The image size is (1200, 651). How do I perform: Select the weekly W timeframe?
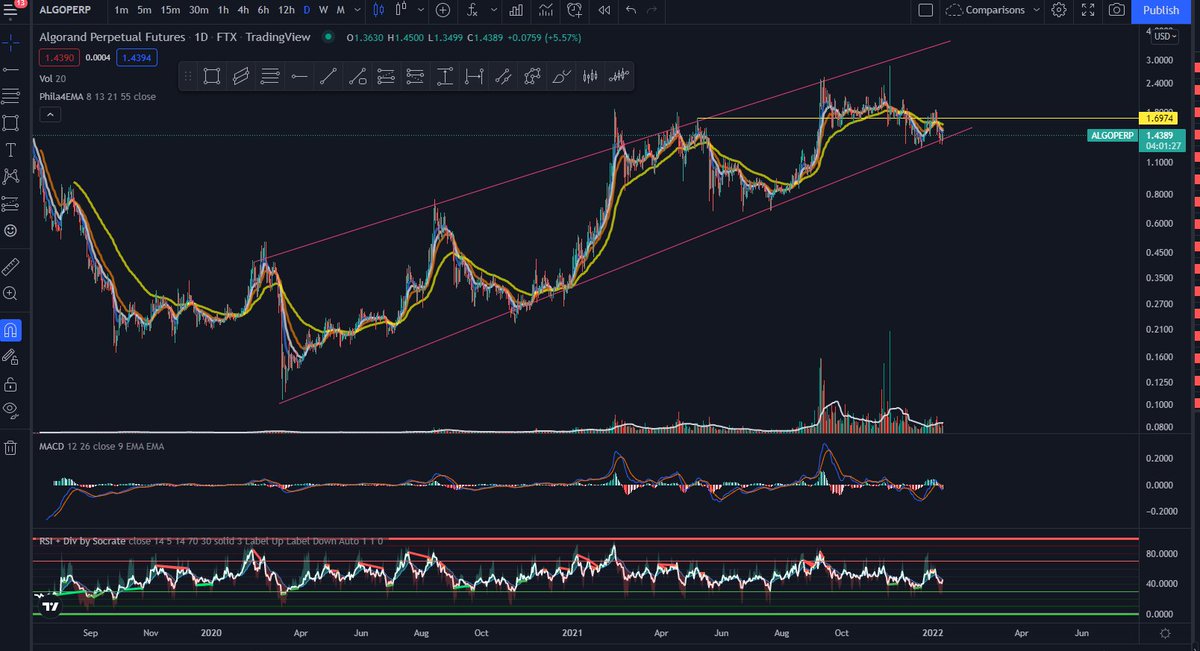323,10
